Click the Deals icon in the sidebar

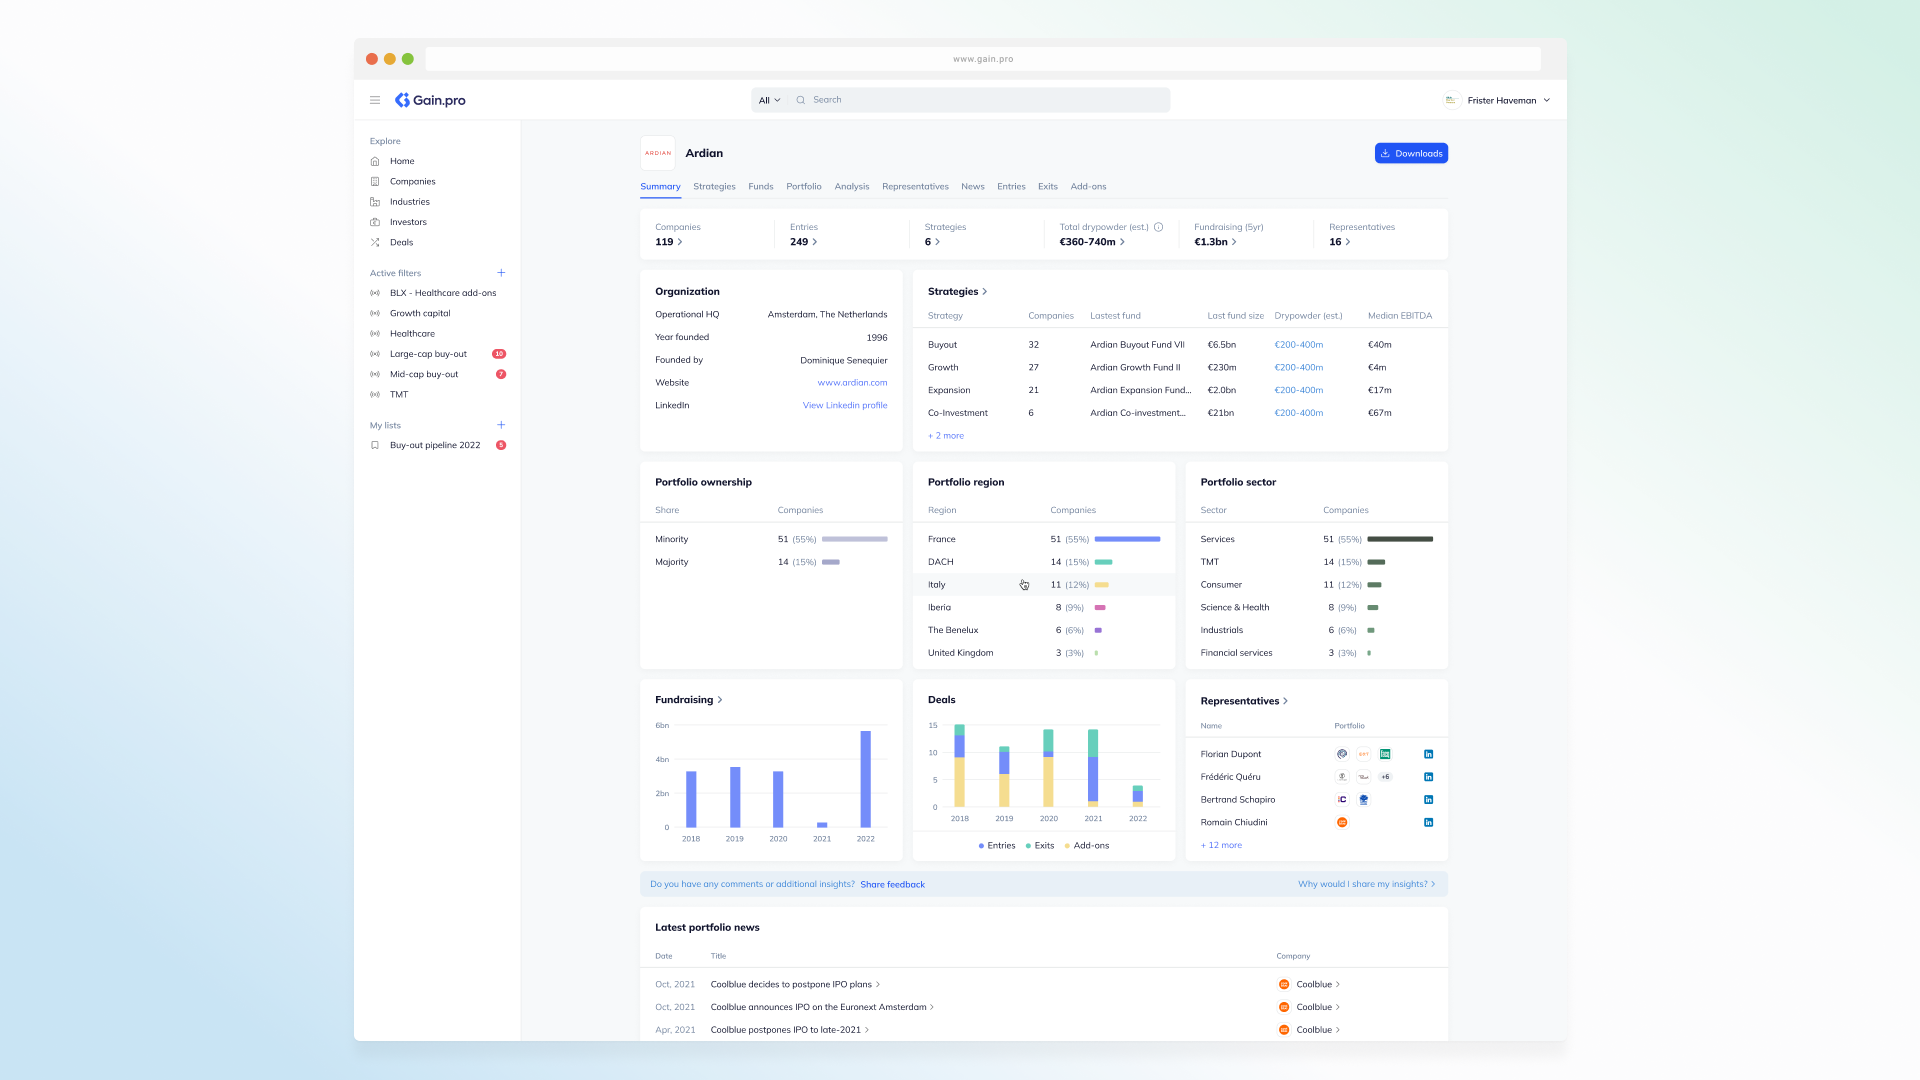coord(374,242)
